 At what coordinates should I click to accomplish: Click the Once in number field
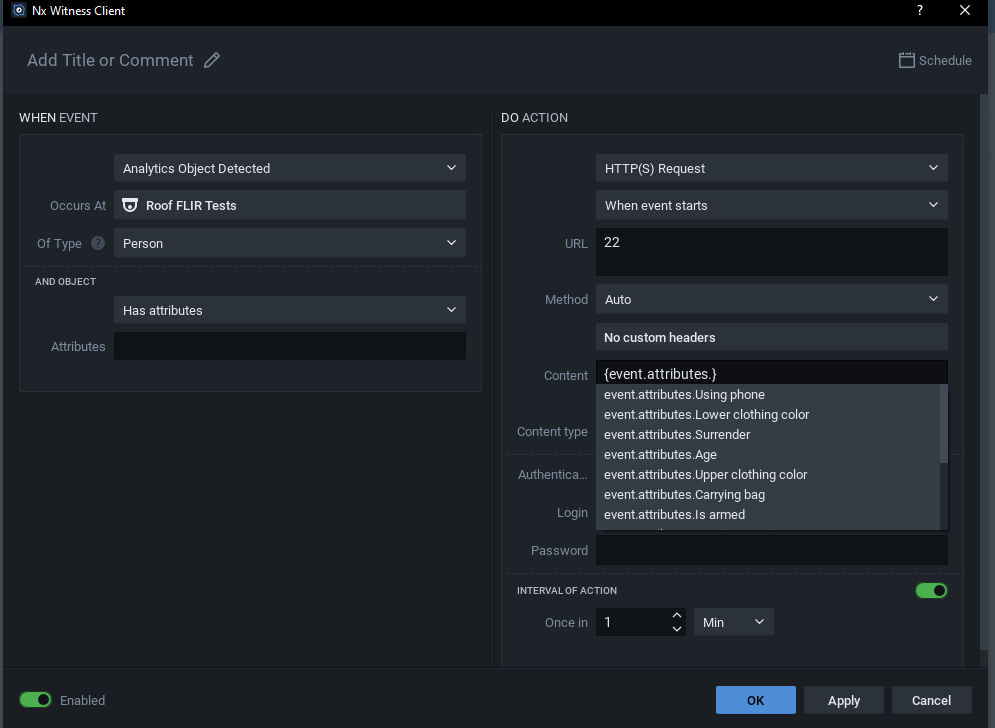pyautogui.click(x=633, y=622)
